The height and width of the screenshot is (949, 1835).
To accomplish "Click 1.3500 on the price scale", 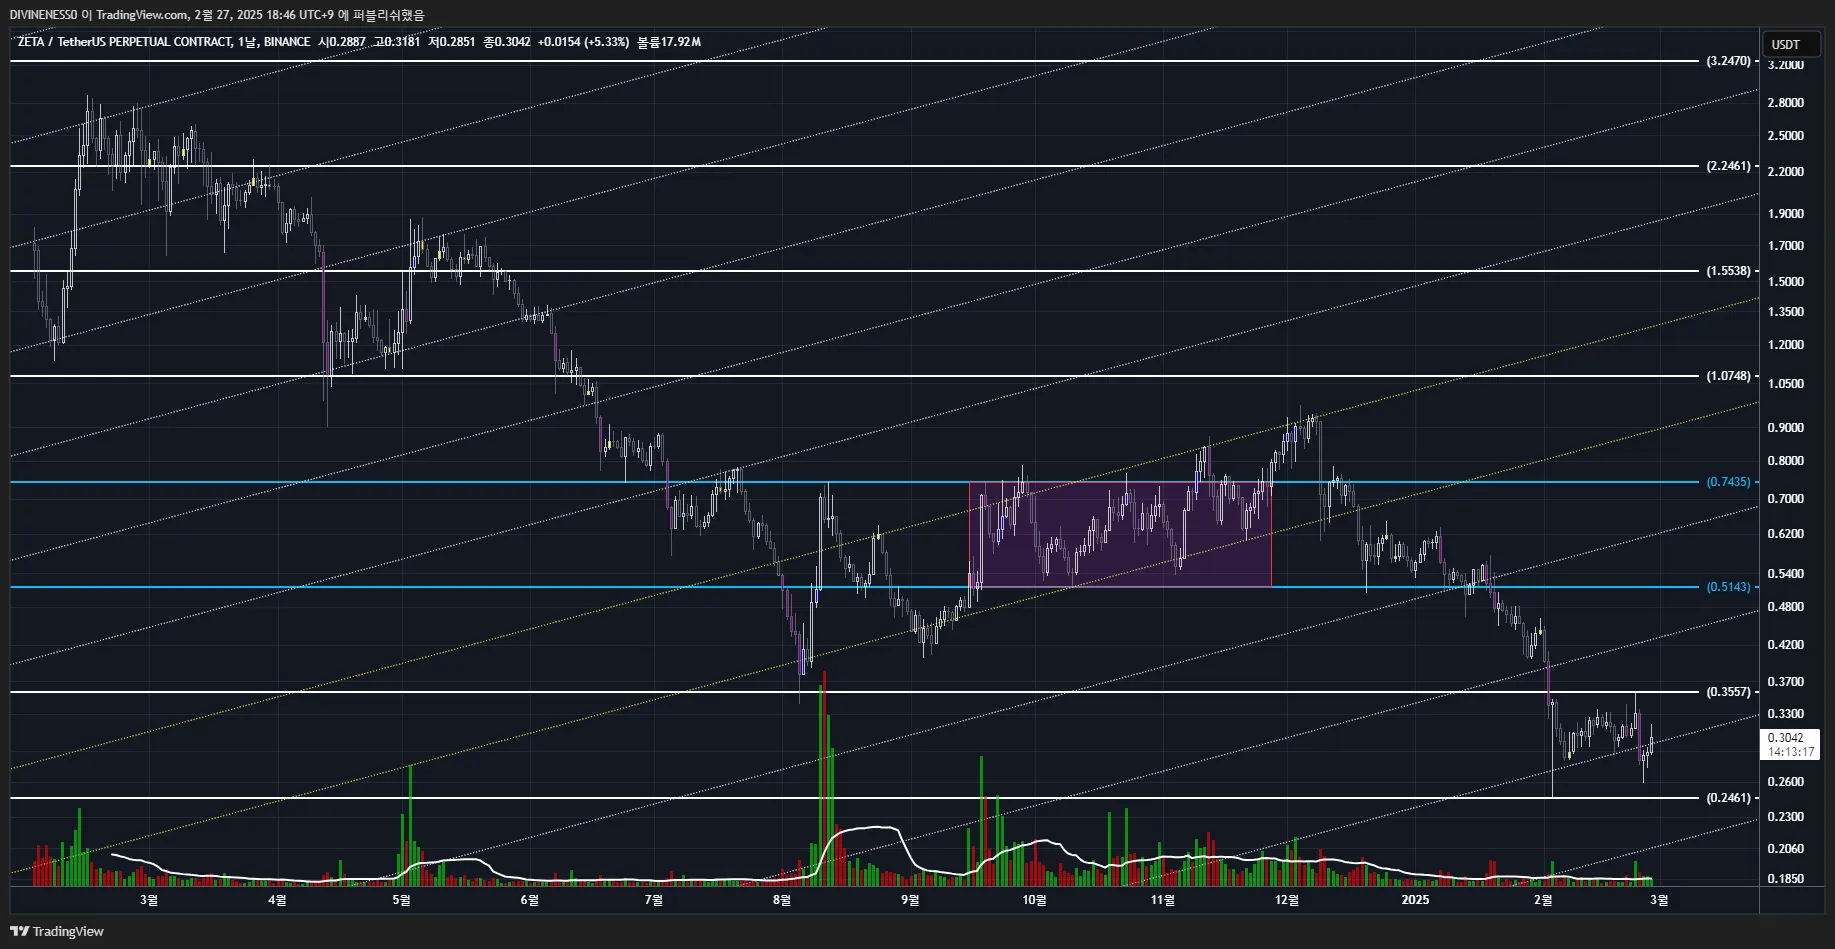I will click(1786, 312).
